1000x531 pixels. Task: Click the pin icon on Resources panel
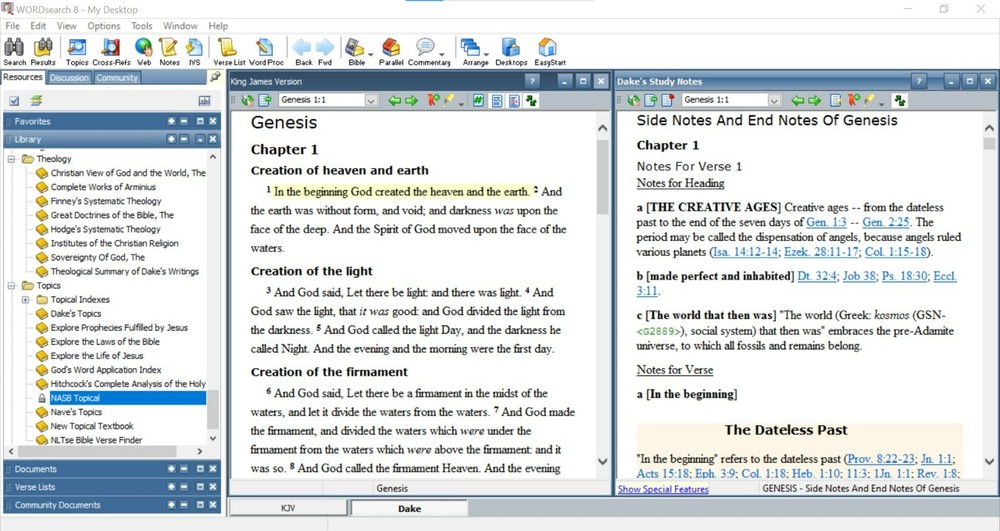tap(215, 77)
